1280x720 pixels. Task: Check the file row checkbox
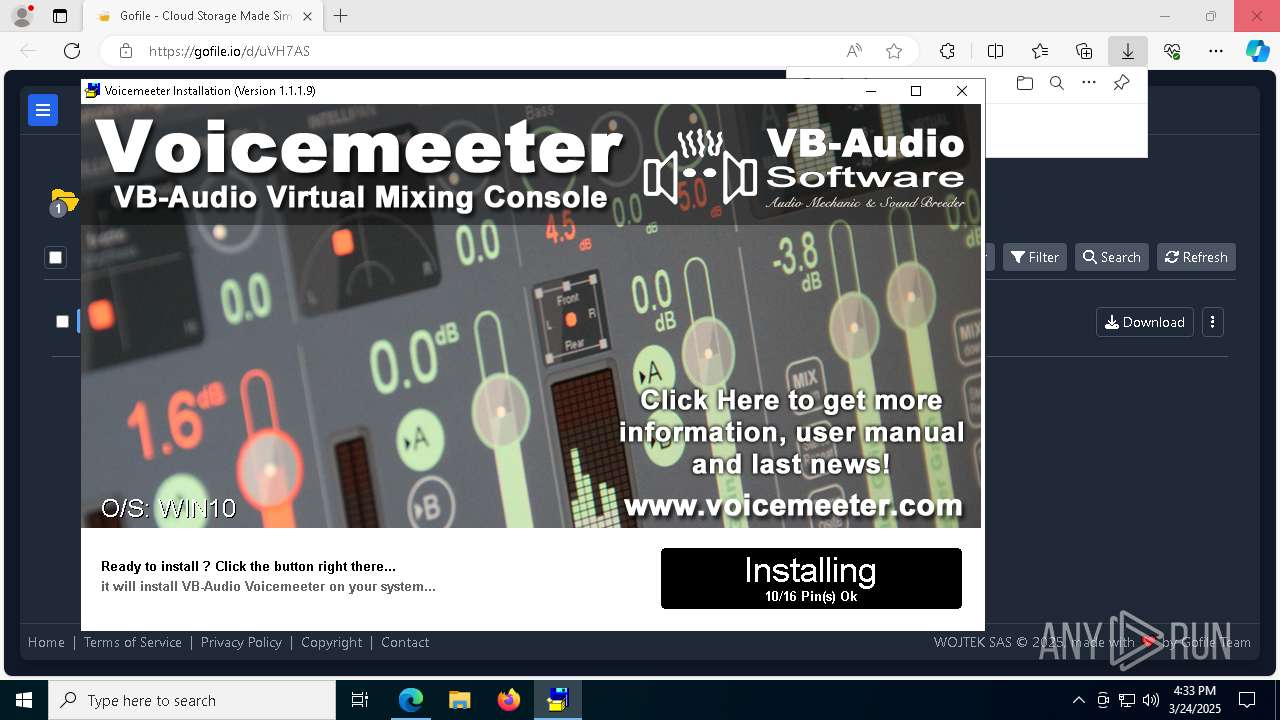(x=62, y=321)
